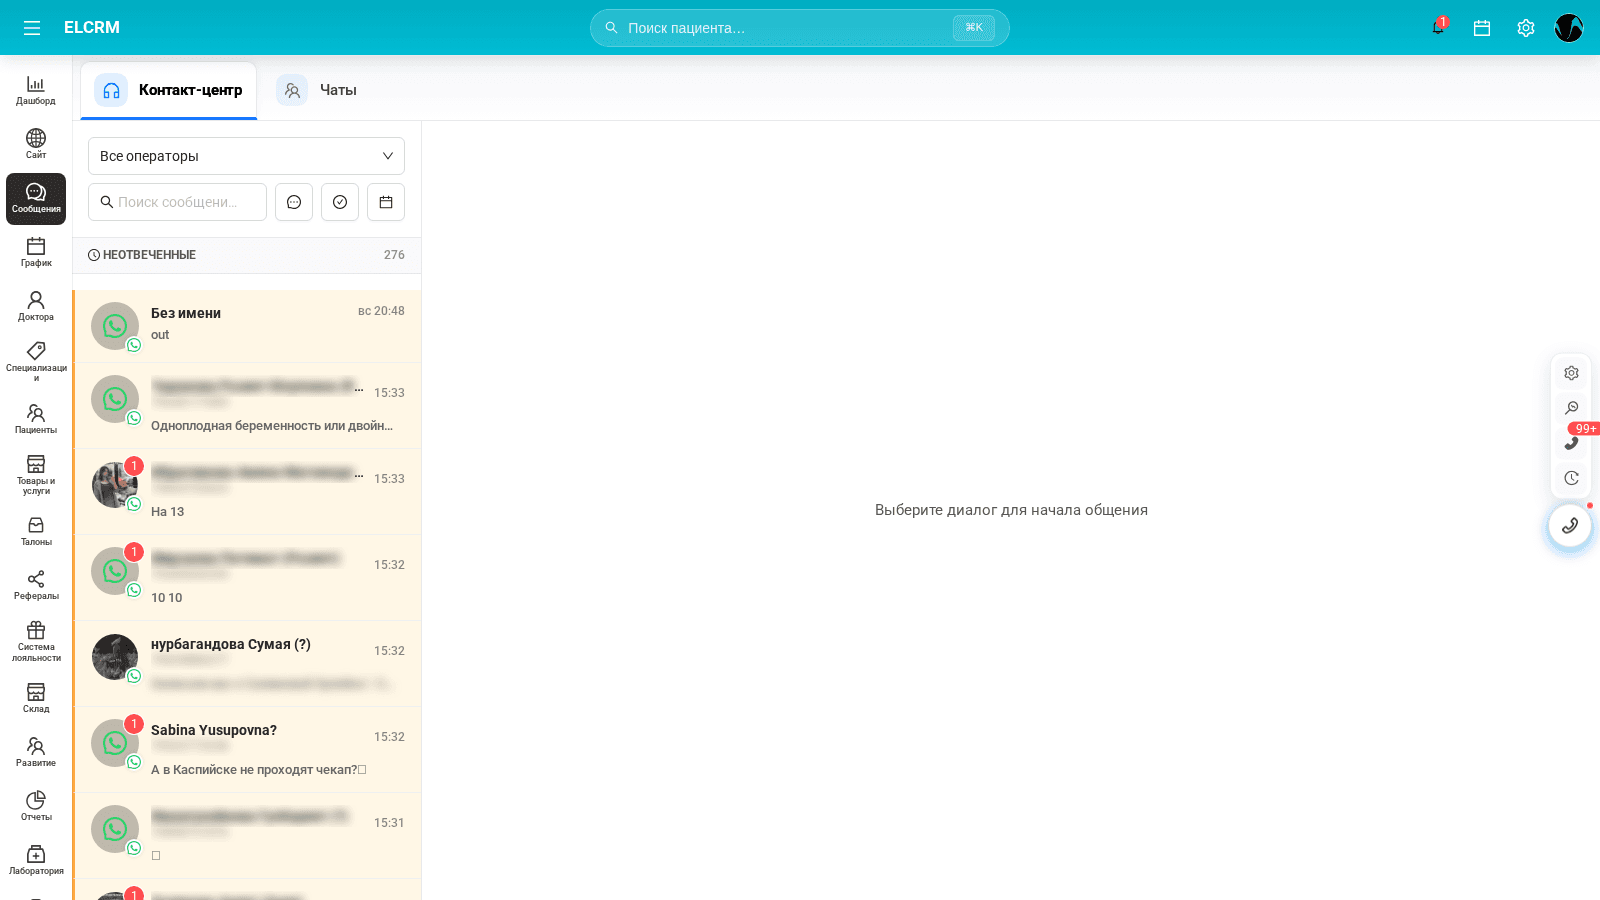The image size is (1600, 900).
Task: Open chat about Одноплодная беременность
Action: pyautogui.click(x=247, y=405)
